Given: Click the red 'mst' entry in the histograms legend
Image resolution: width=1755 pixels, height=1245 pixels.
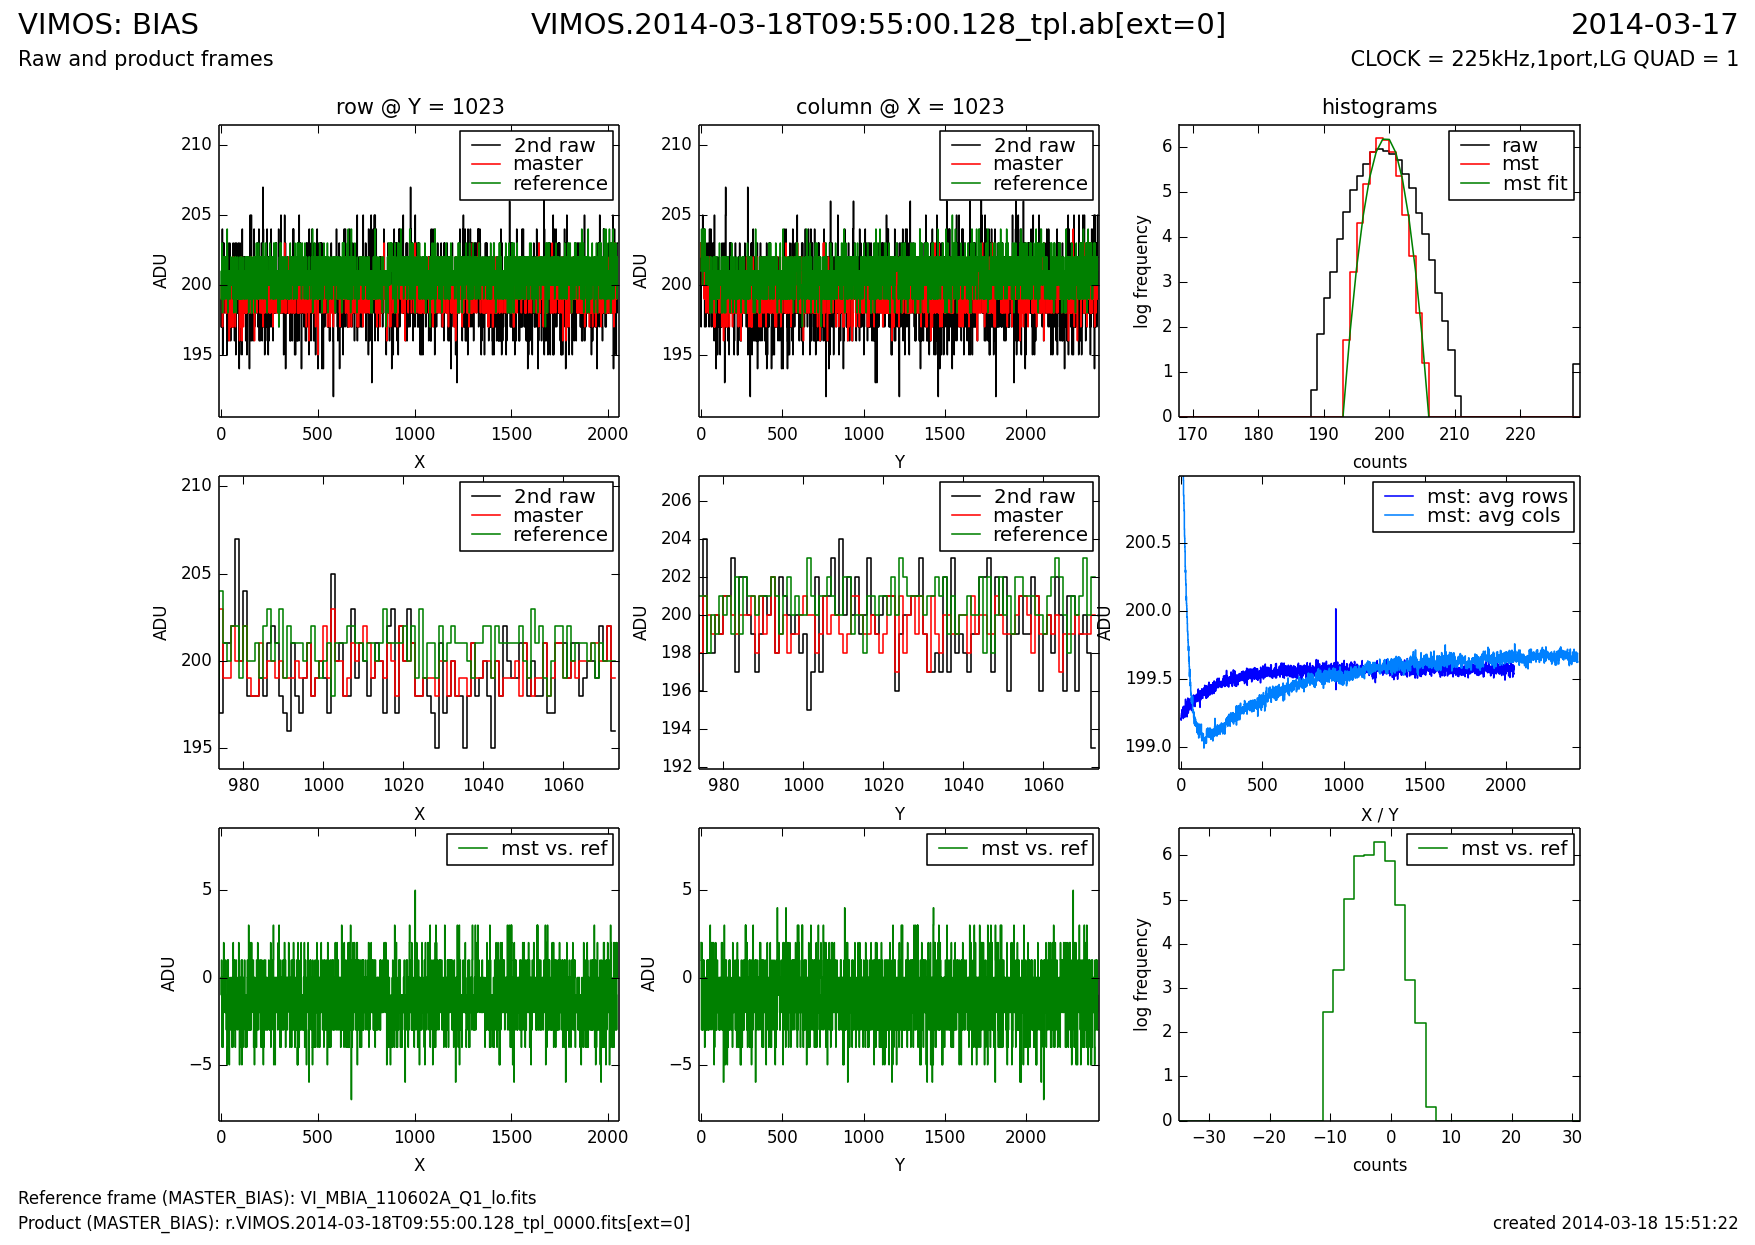Looking at the screenshot, I should click(x=1519, y=164).
